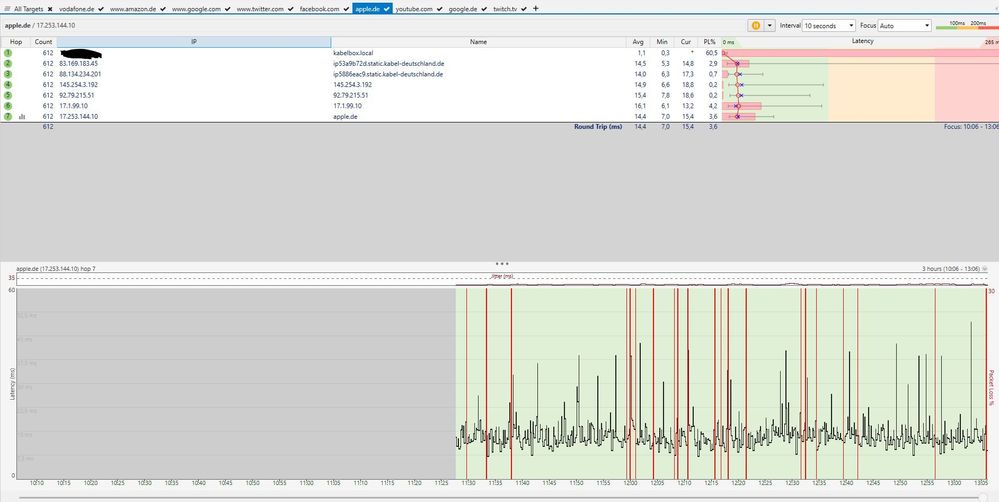Click the three-dot splitter above timeline graph
The width and height of the screenshot is (999, 502).
pos(502,262)
